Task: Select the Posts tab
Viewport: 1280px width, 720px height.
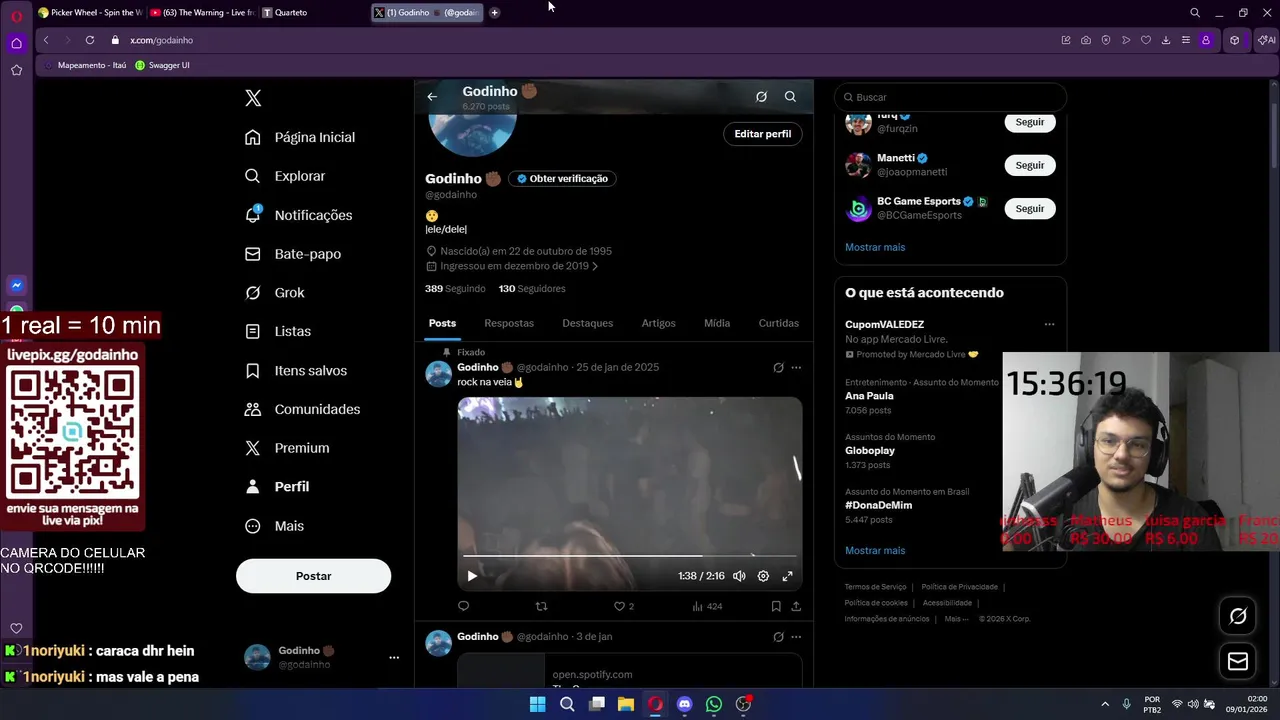Action: pos(442,323)
